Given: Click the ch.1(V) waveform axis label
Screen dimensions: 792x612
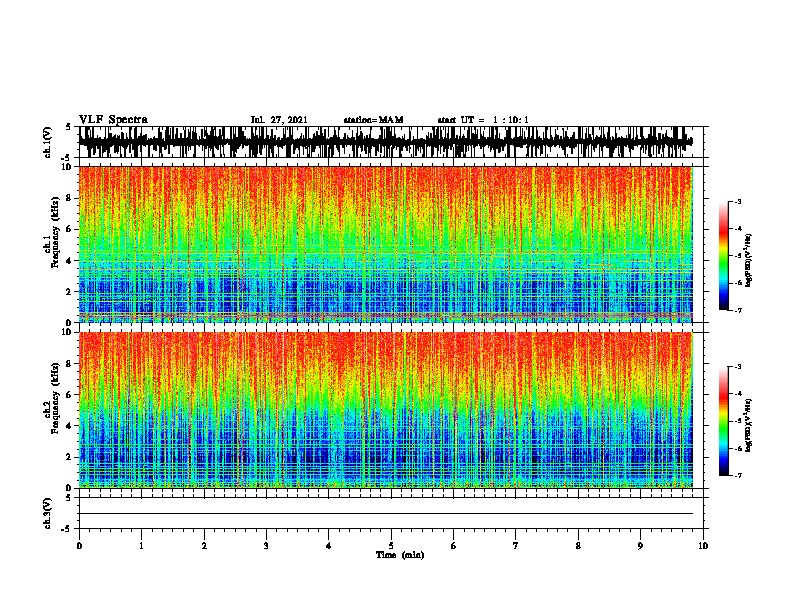Looking at the screenshot, I should tap(48, 142).
